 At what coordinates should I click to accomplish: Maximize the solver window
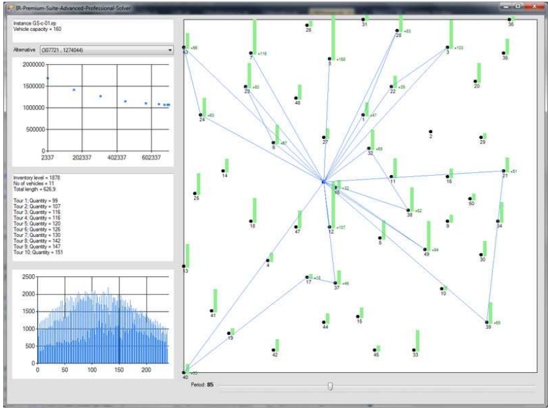coord(518,6)
